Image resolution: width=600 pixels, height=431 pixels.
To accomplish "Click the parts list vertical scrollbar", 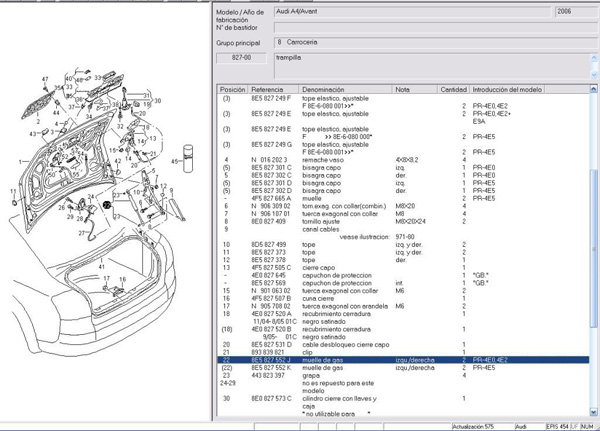I will coord(594,250).
